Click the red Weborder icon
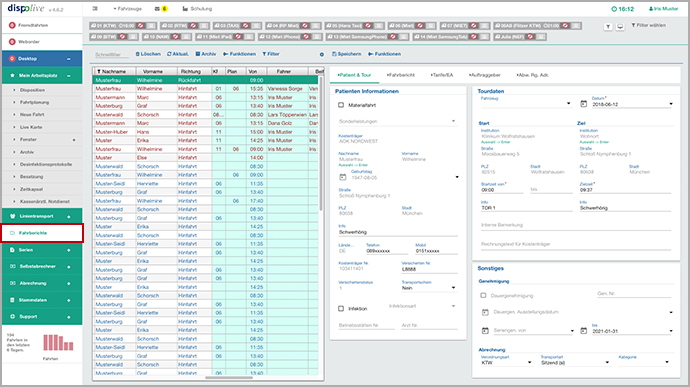 pos(12,42)
